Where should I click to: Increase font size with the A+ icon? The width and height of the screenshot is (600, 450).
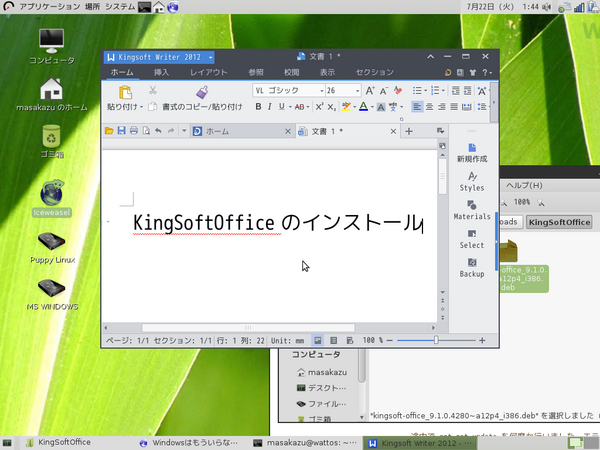pos(370,90)
